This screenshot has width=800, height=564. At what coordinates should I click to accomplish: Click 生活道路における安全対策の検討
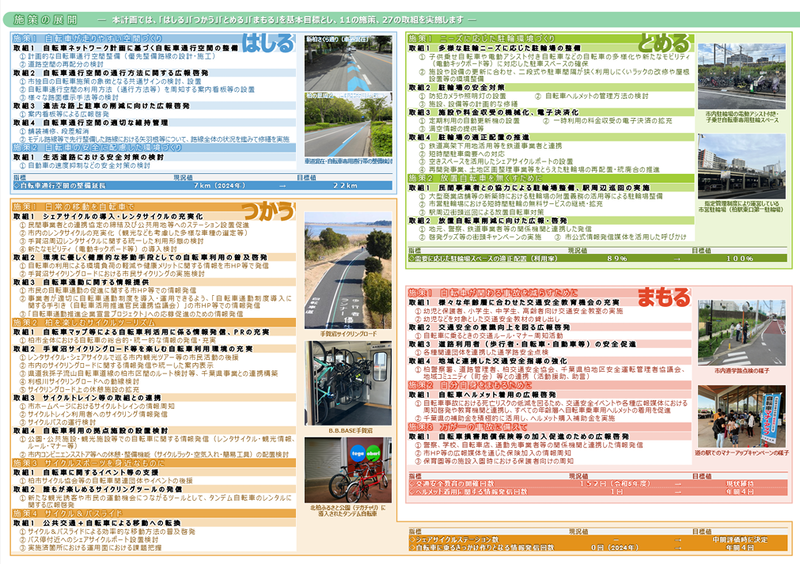point(104,157)
